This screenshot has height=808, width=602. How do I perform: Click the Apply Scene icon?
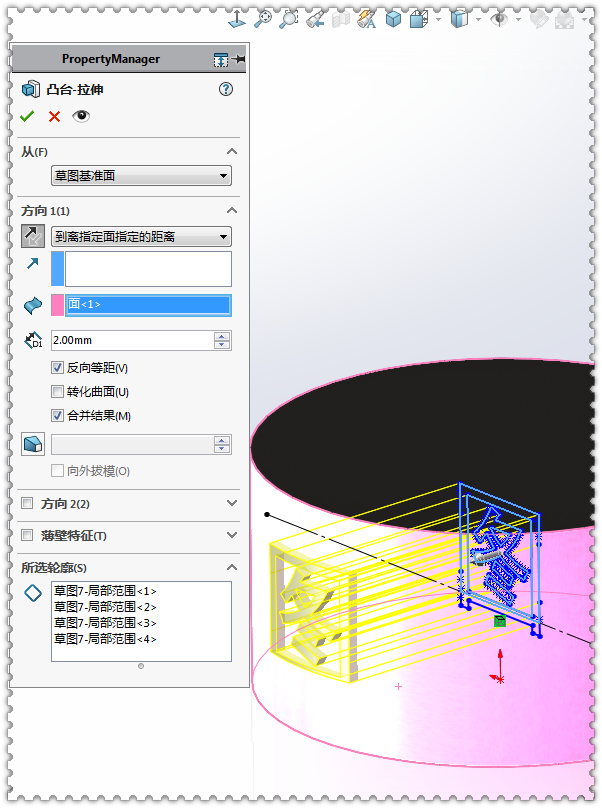click(565, 20)
